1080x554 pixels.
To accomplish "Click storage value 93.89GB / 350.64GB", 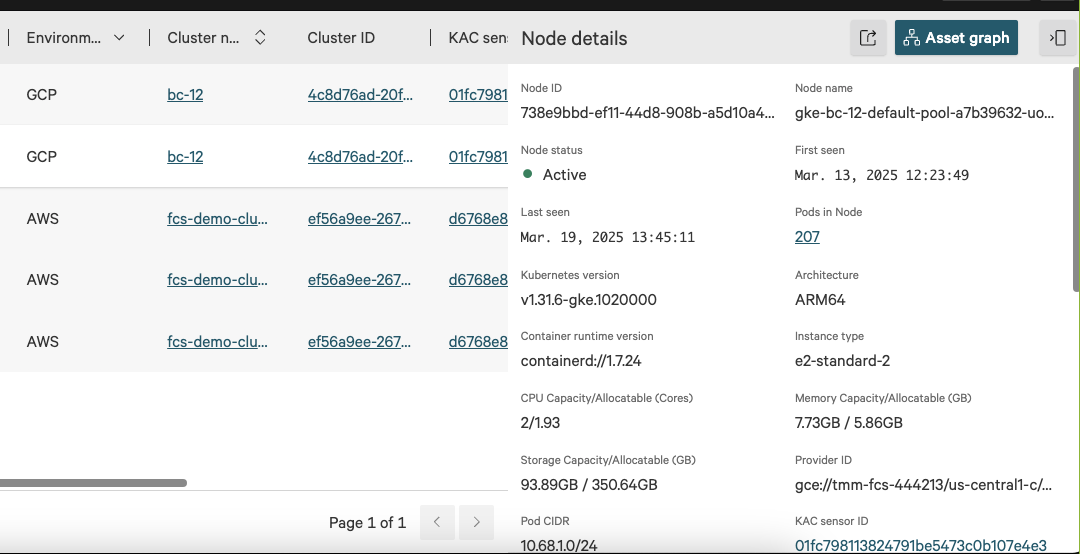I will [589, 485].
